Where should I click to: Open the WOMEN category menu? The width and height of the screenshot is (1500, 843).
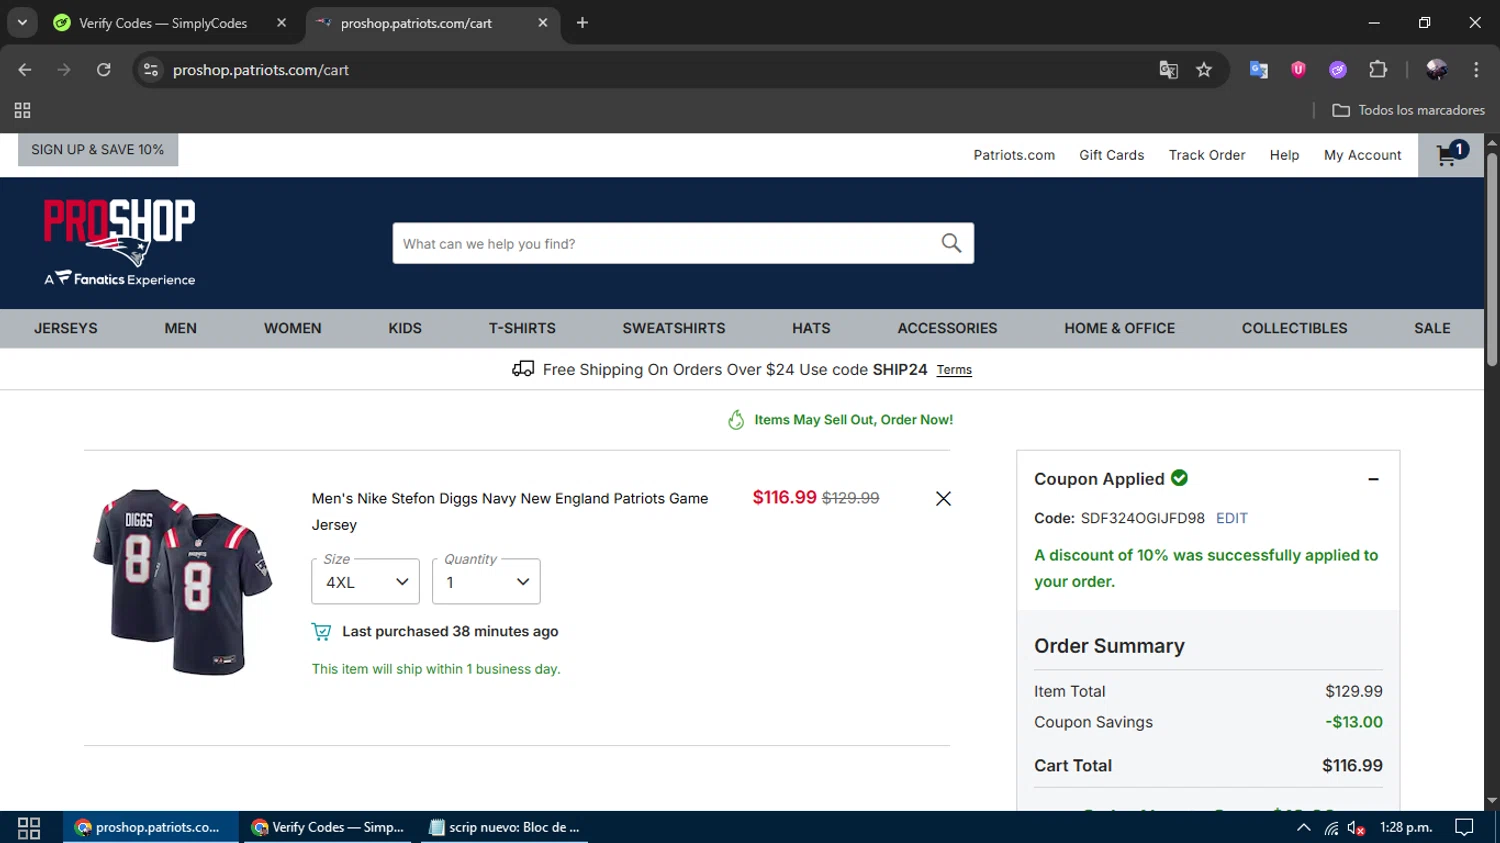click(293, 328)
